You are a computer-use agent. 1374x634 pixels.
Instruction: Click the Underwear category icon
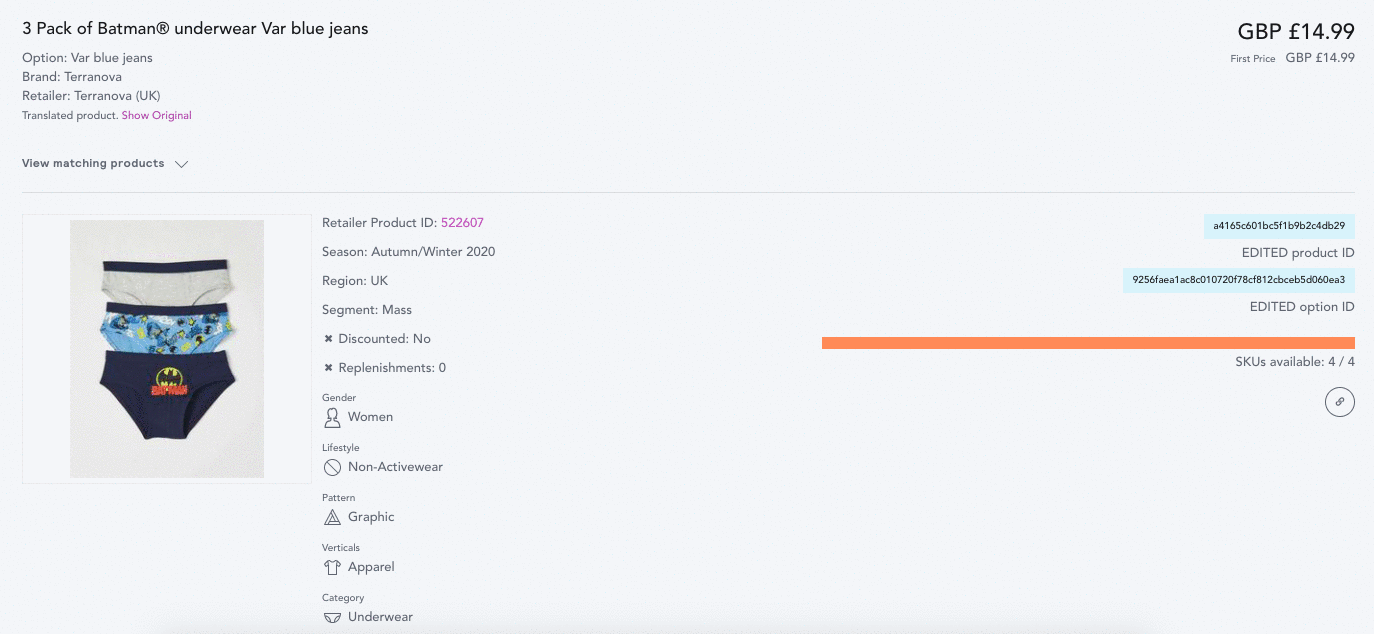point(332,617)
